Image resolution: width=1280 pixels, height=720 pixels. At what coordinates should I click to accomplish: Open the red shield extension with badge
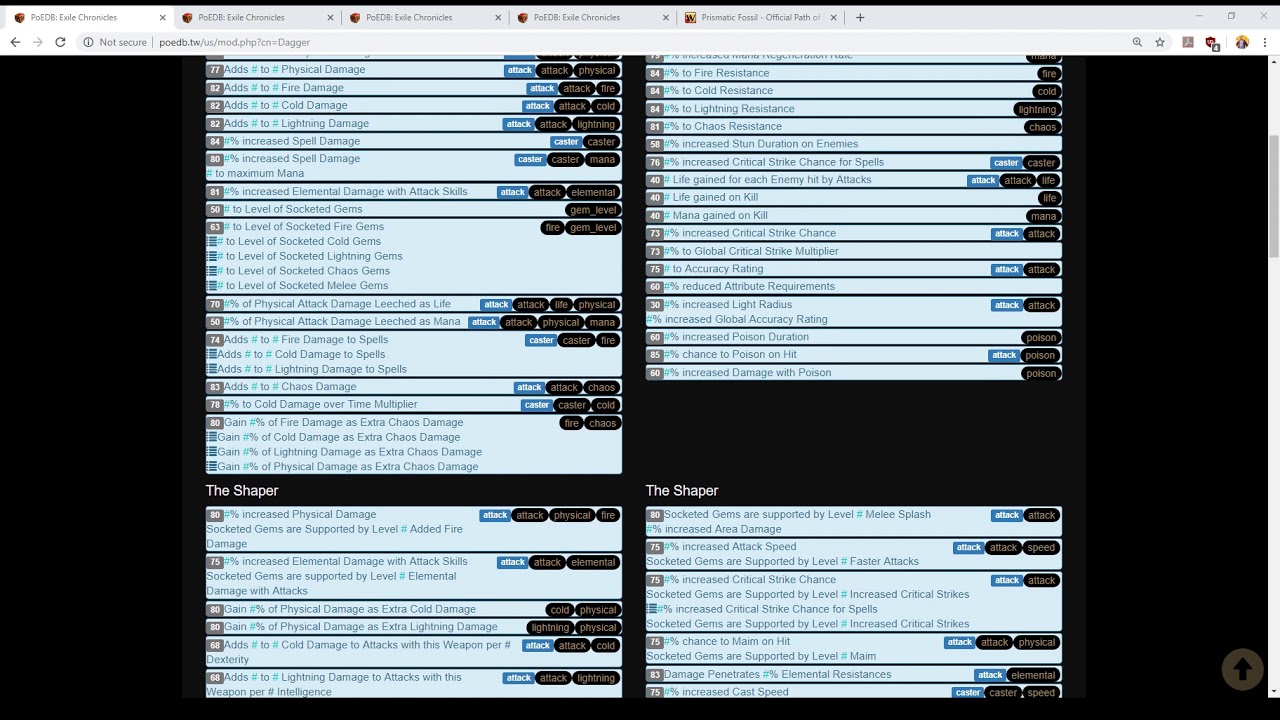1212,43
